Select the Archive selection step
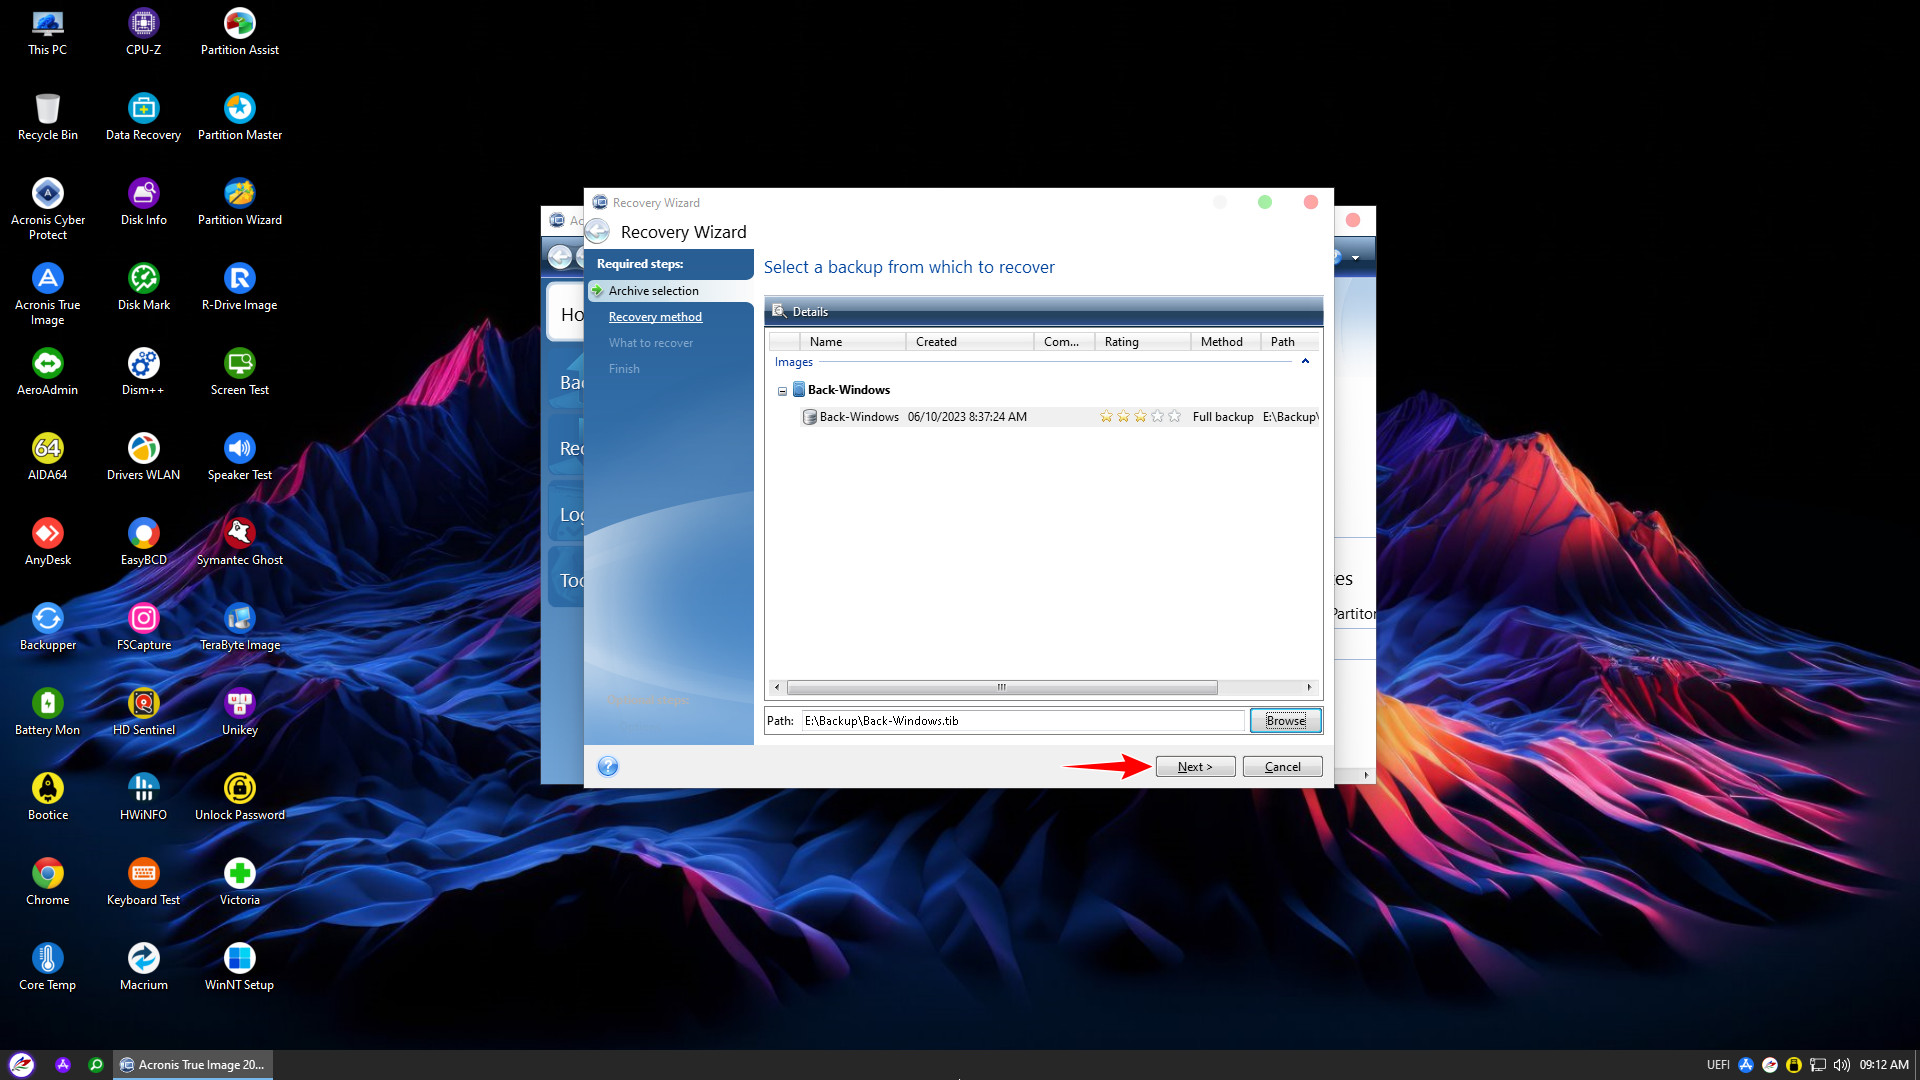1920x1080 pixels. point(653,291)
